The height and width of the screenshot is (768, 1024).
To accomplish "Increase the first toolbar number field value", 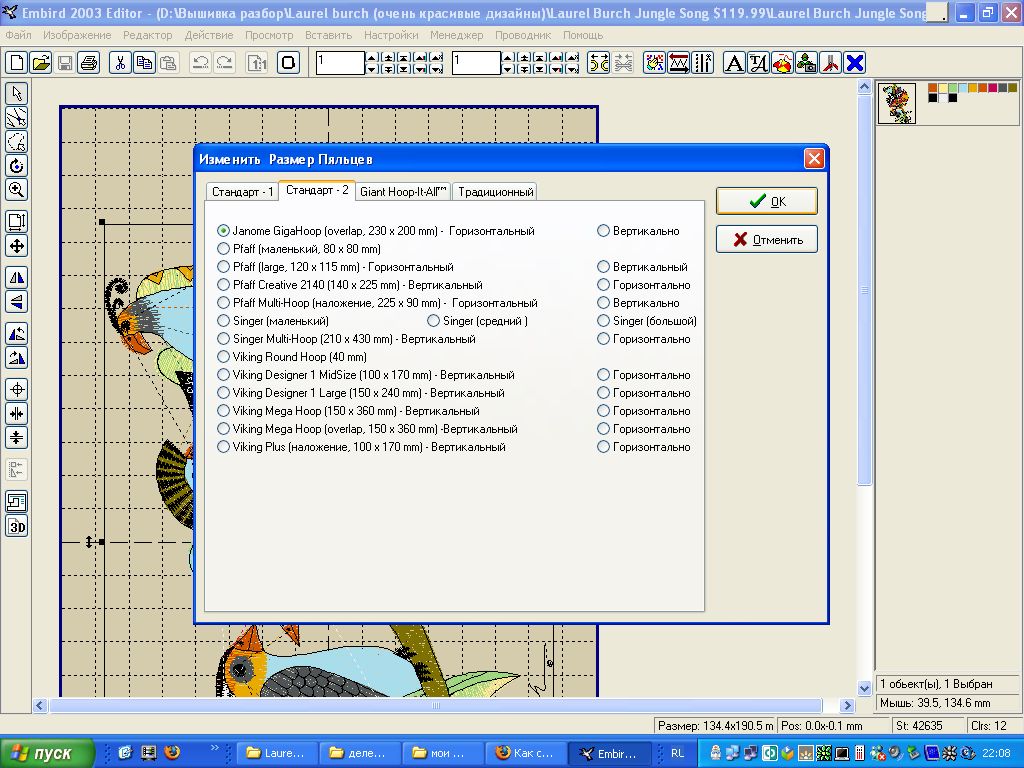I will click(371, 58).
